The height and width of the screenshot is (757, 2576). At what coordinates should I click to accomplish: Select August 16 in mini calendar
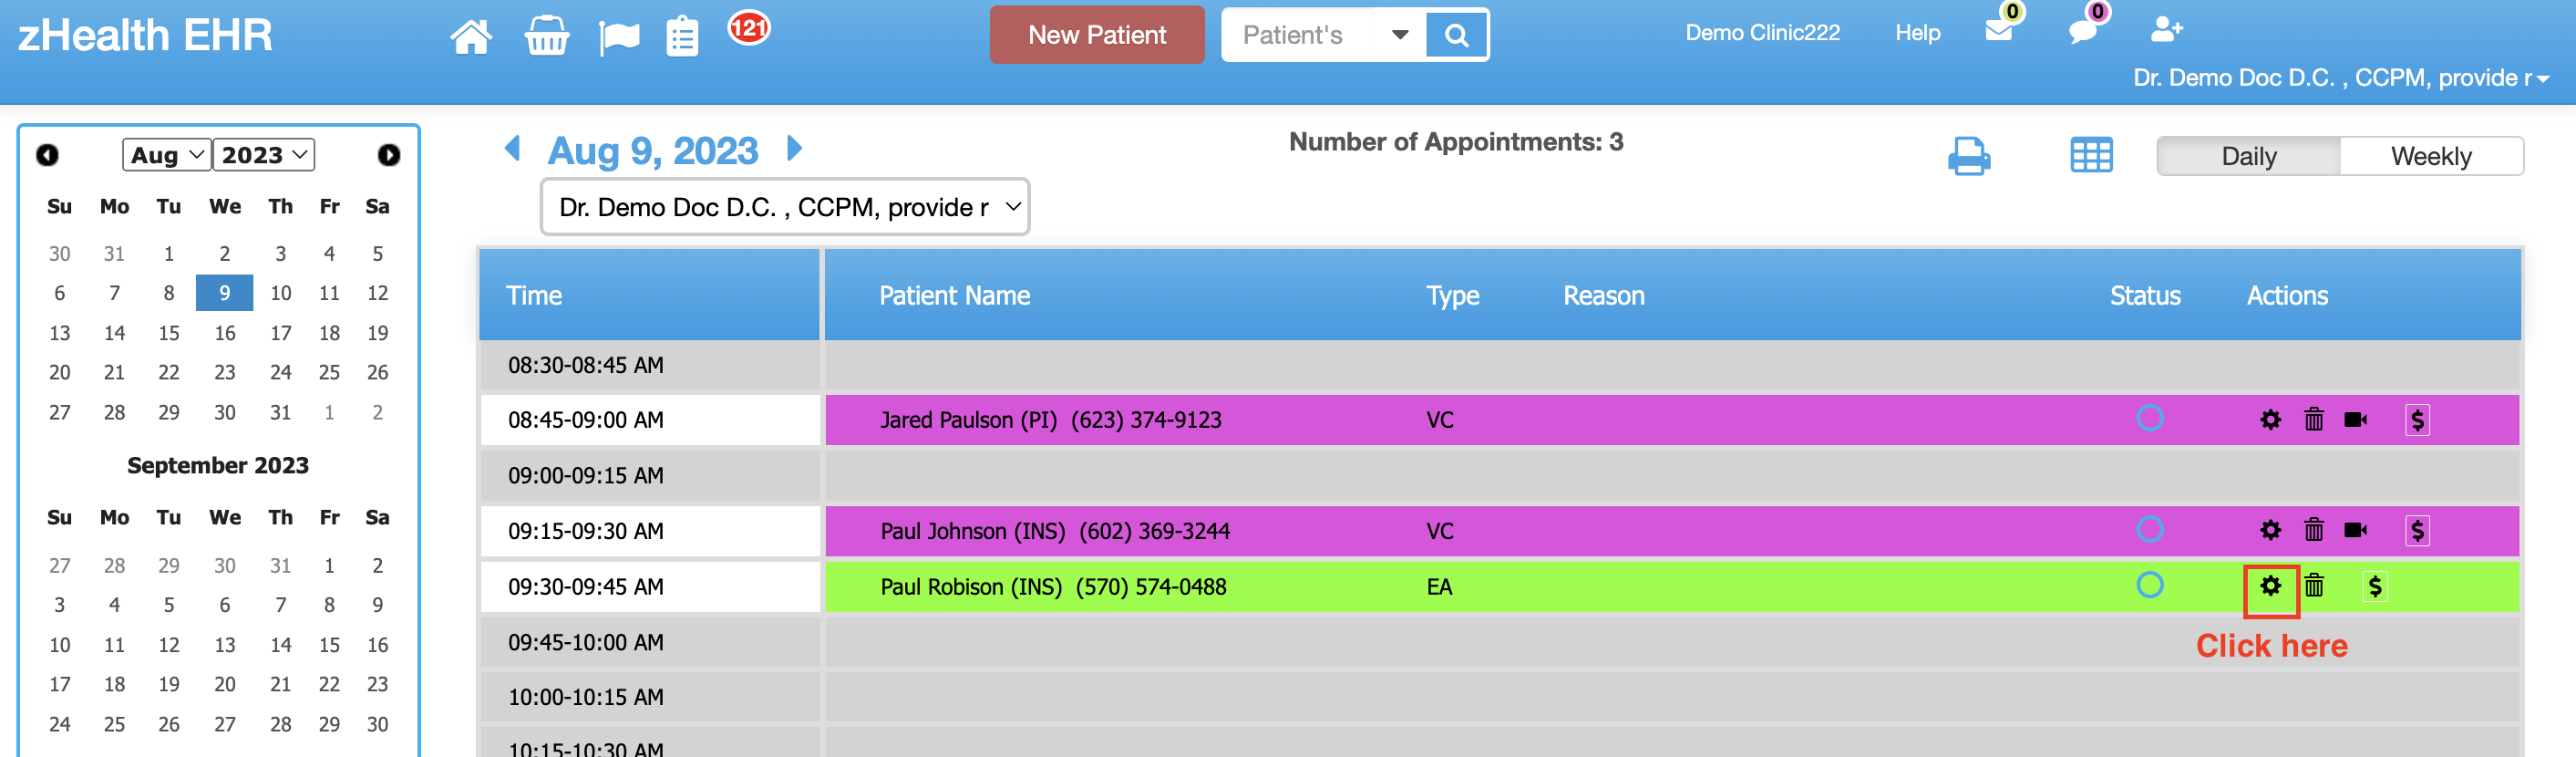point(225,333)
